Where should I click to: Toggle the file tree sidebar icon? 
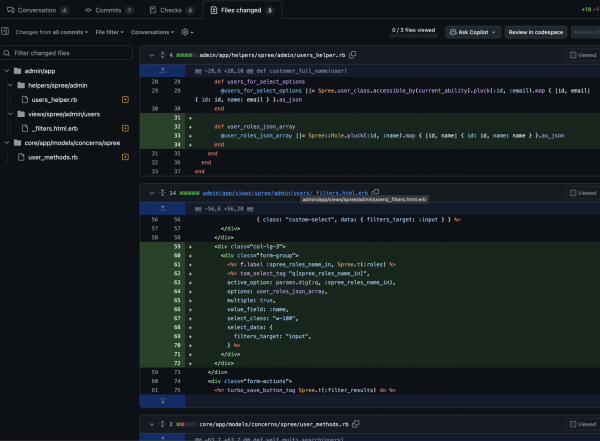click(5, 31)
